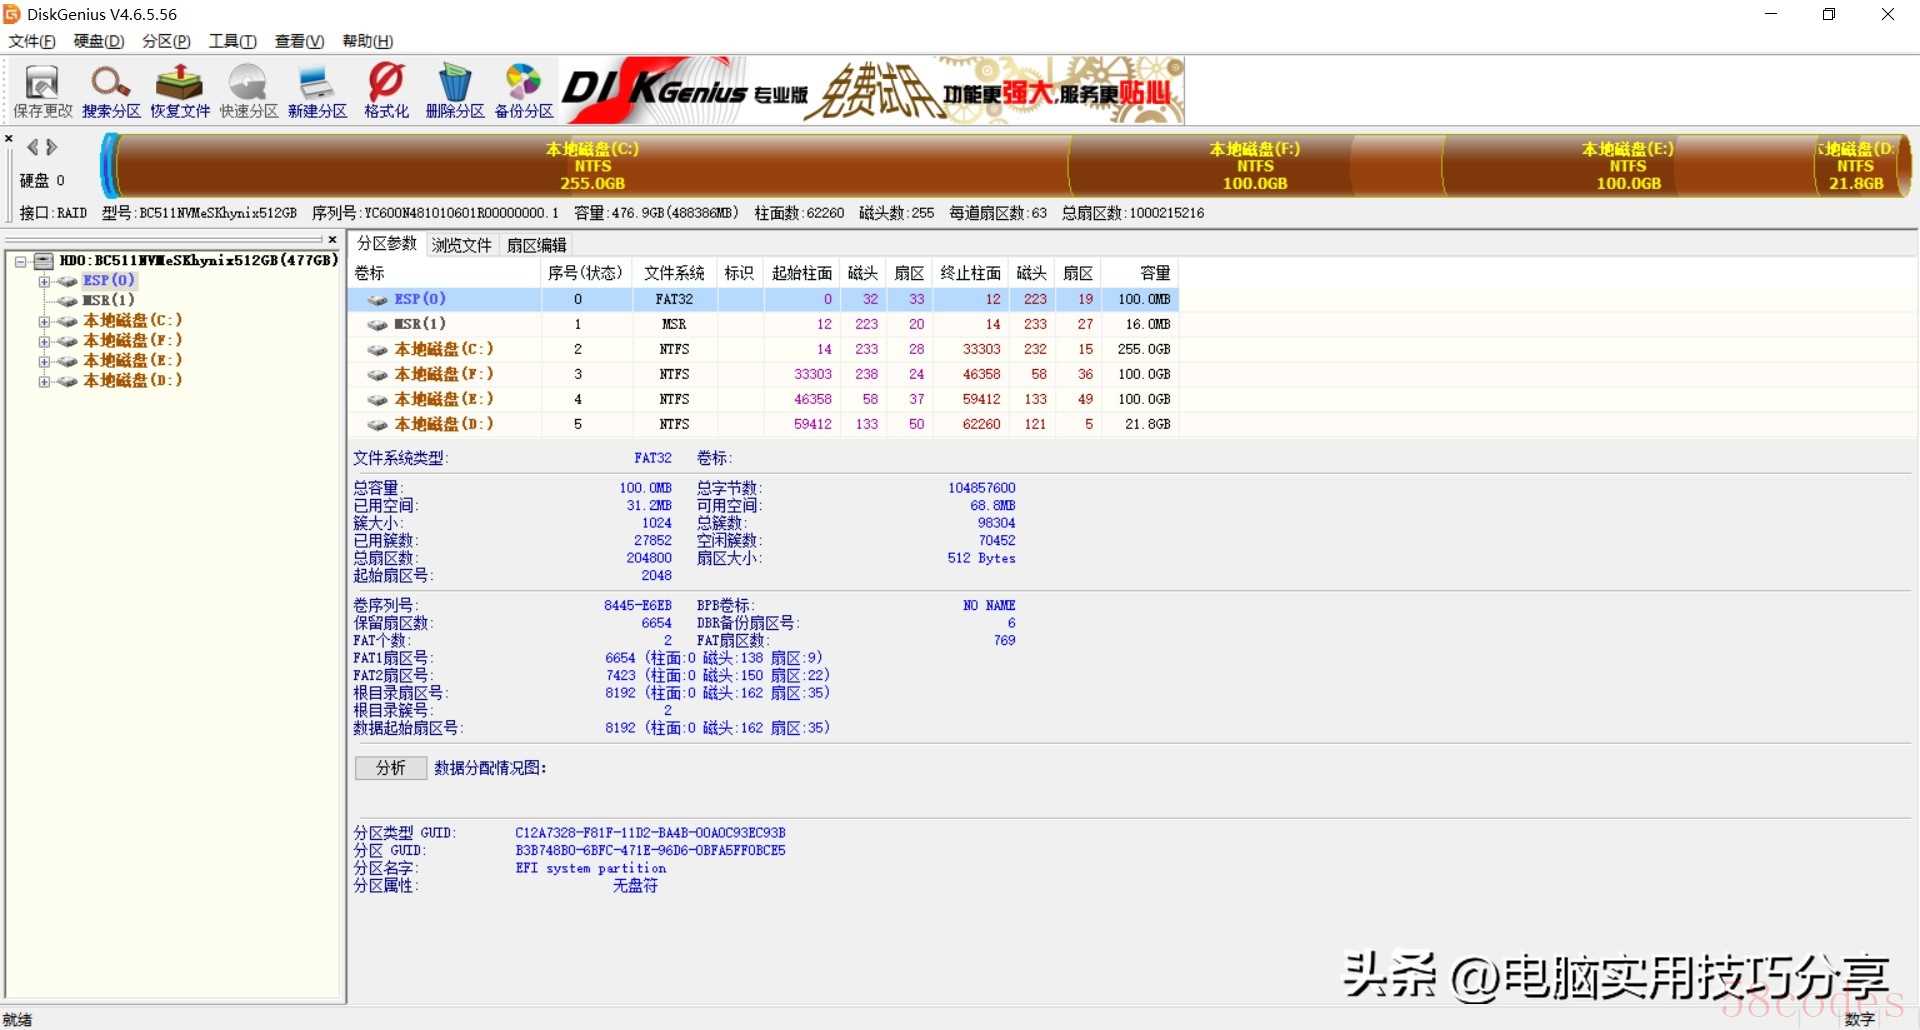Close the left disk tree panel
The height and width of the screenshot is (1030, 1920).
tap(332, 240)
